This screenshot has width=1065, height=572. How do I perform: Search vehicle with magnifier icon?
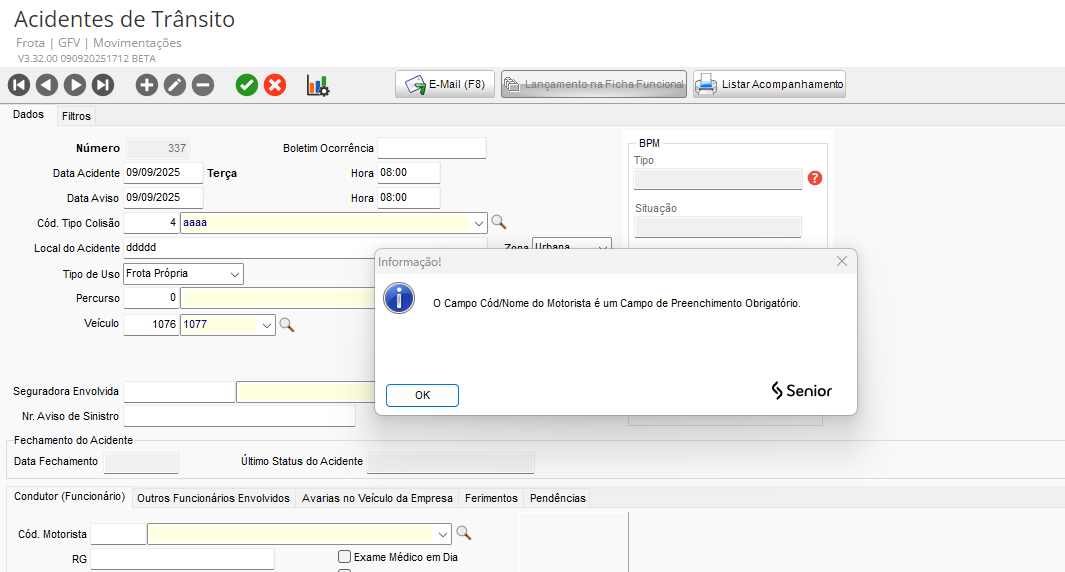(287, 325)
